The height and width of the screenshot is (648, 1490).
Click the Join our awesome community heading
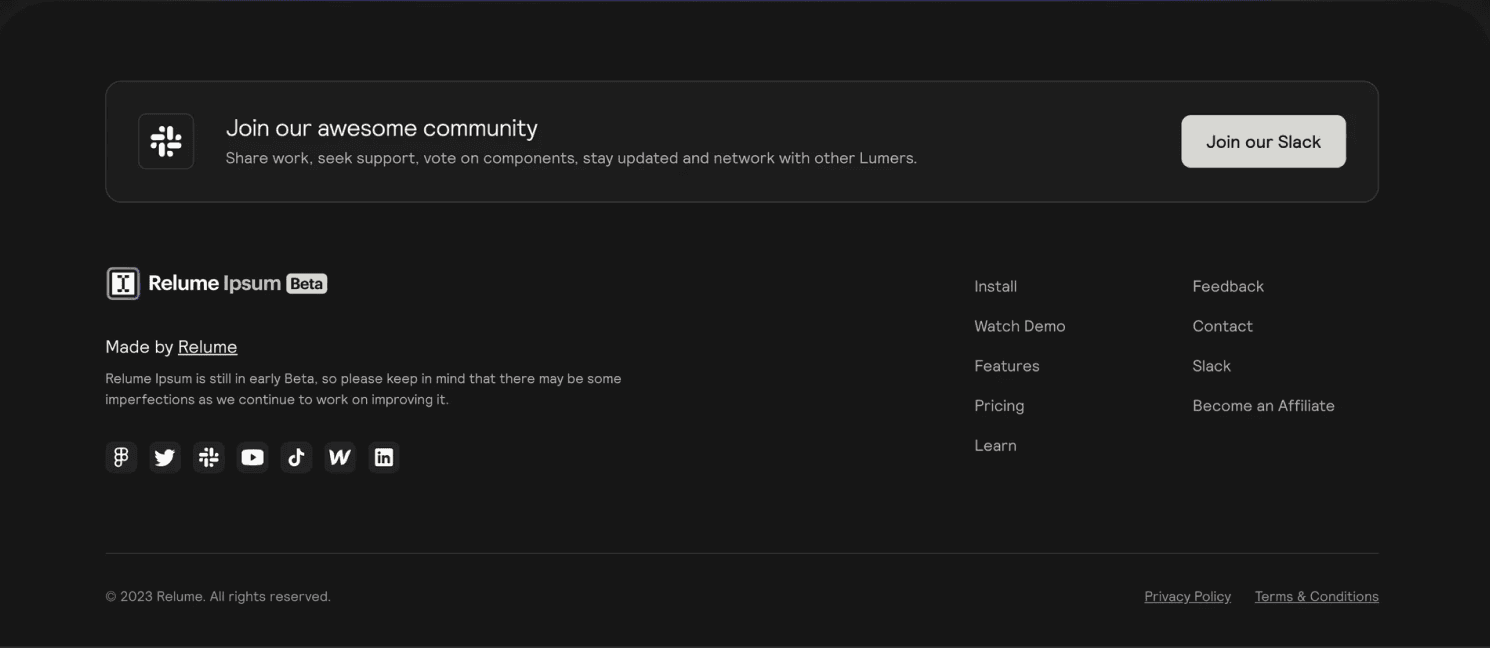tap(381, 128)
